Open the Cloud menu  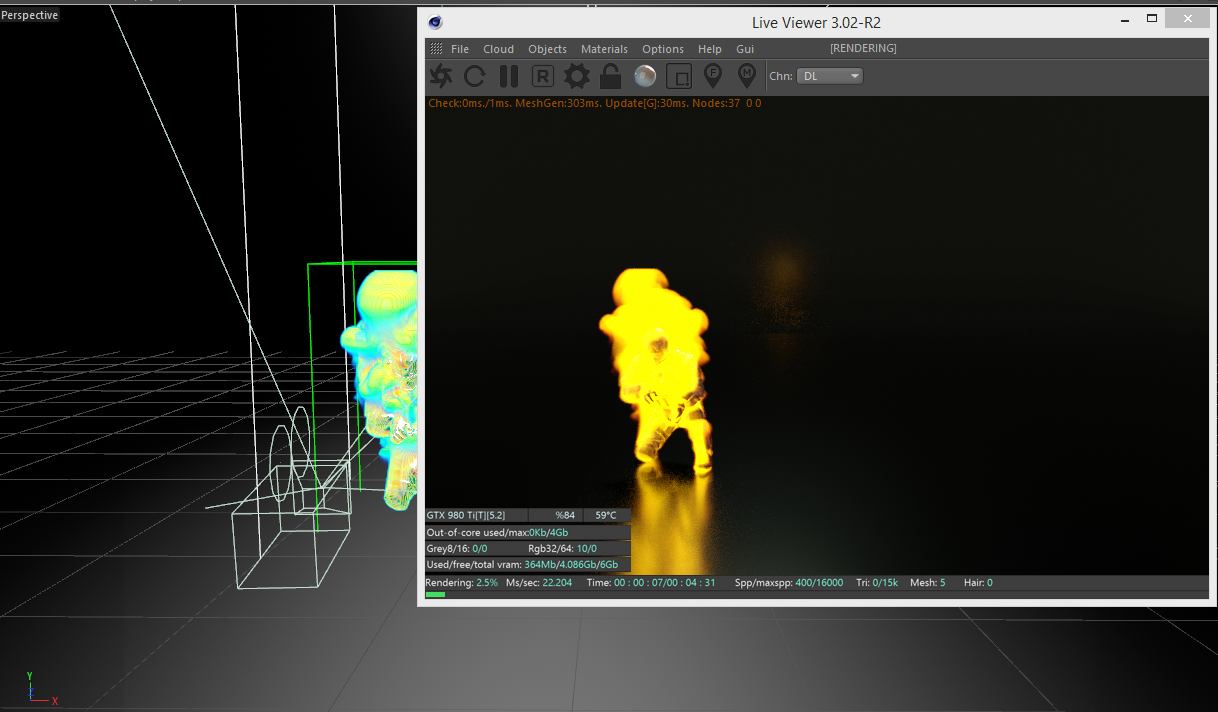pos(498,49)
